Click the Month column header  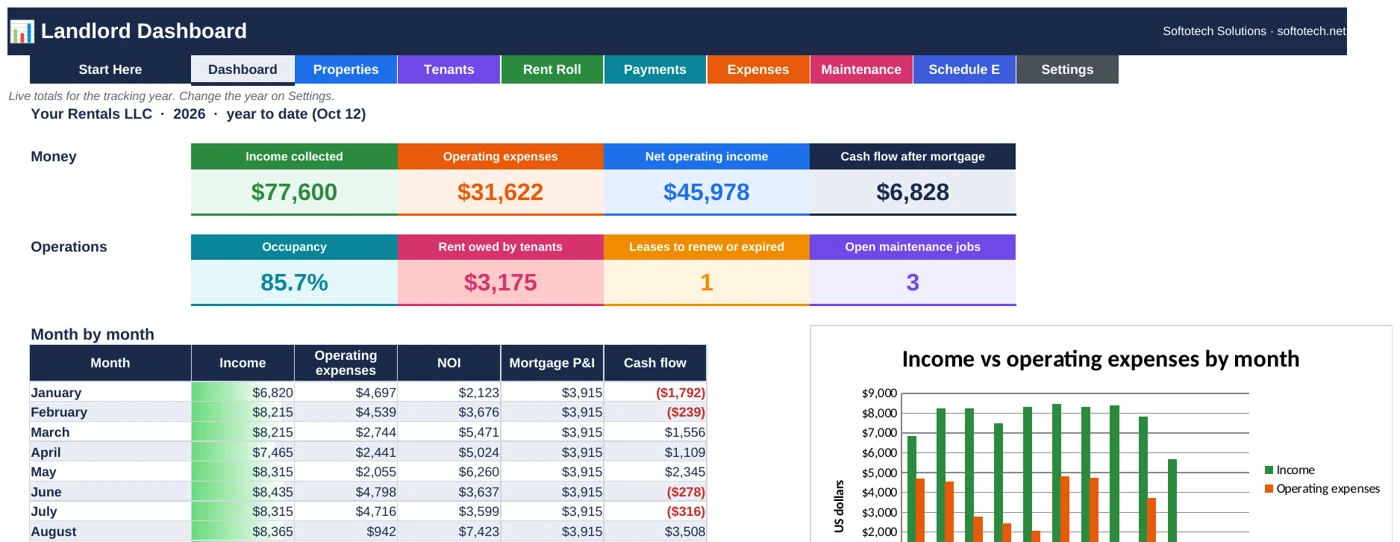coord(110,363)
